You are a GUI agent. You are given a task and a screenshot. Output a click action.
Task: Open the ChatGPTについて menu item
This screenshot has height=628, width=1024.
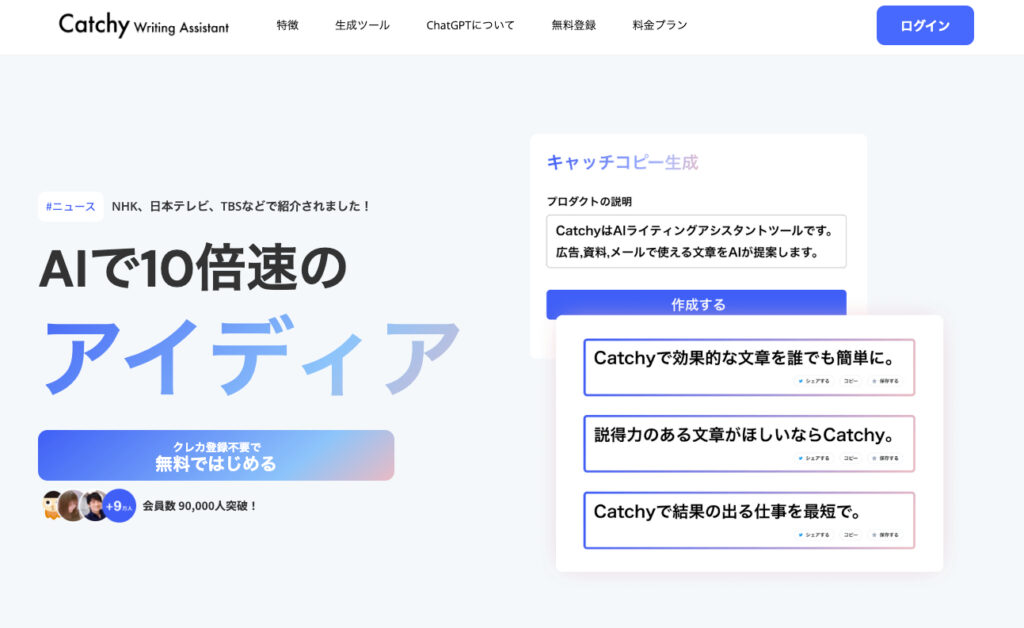[x=470, y=25]
